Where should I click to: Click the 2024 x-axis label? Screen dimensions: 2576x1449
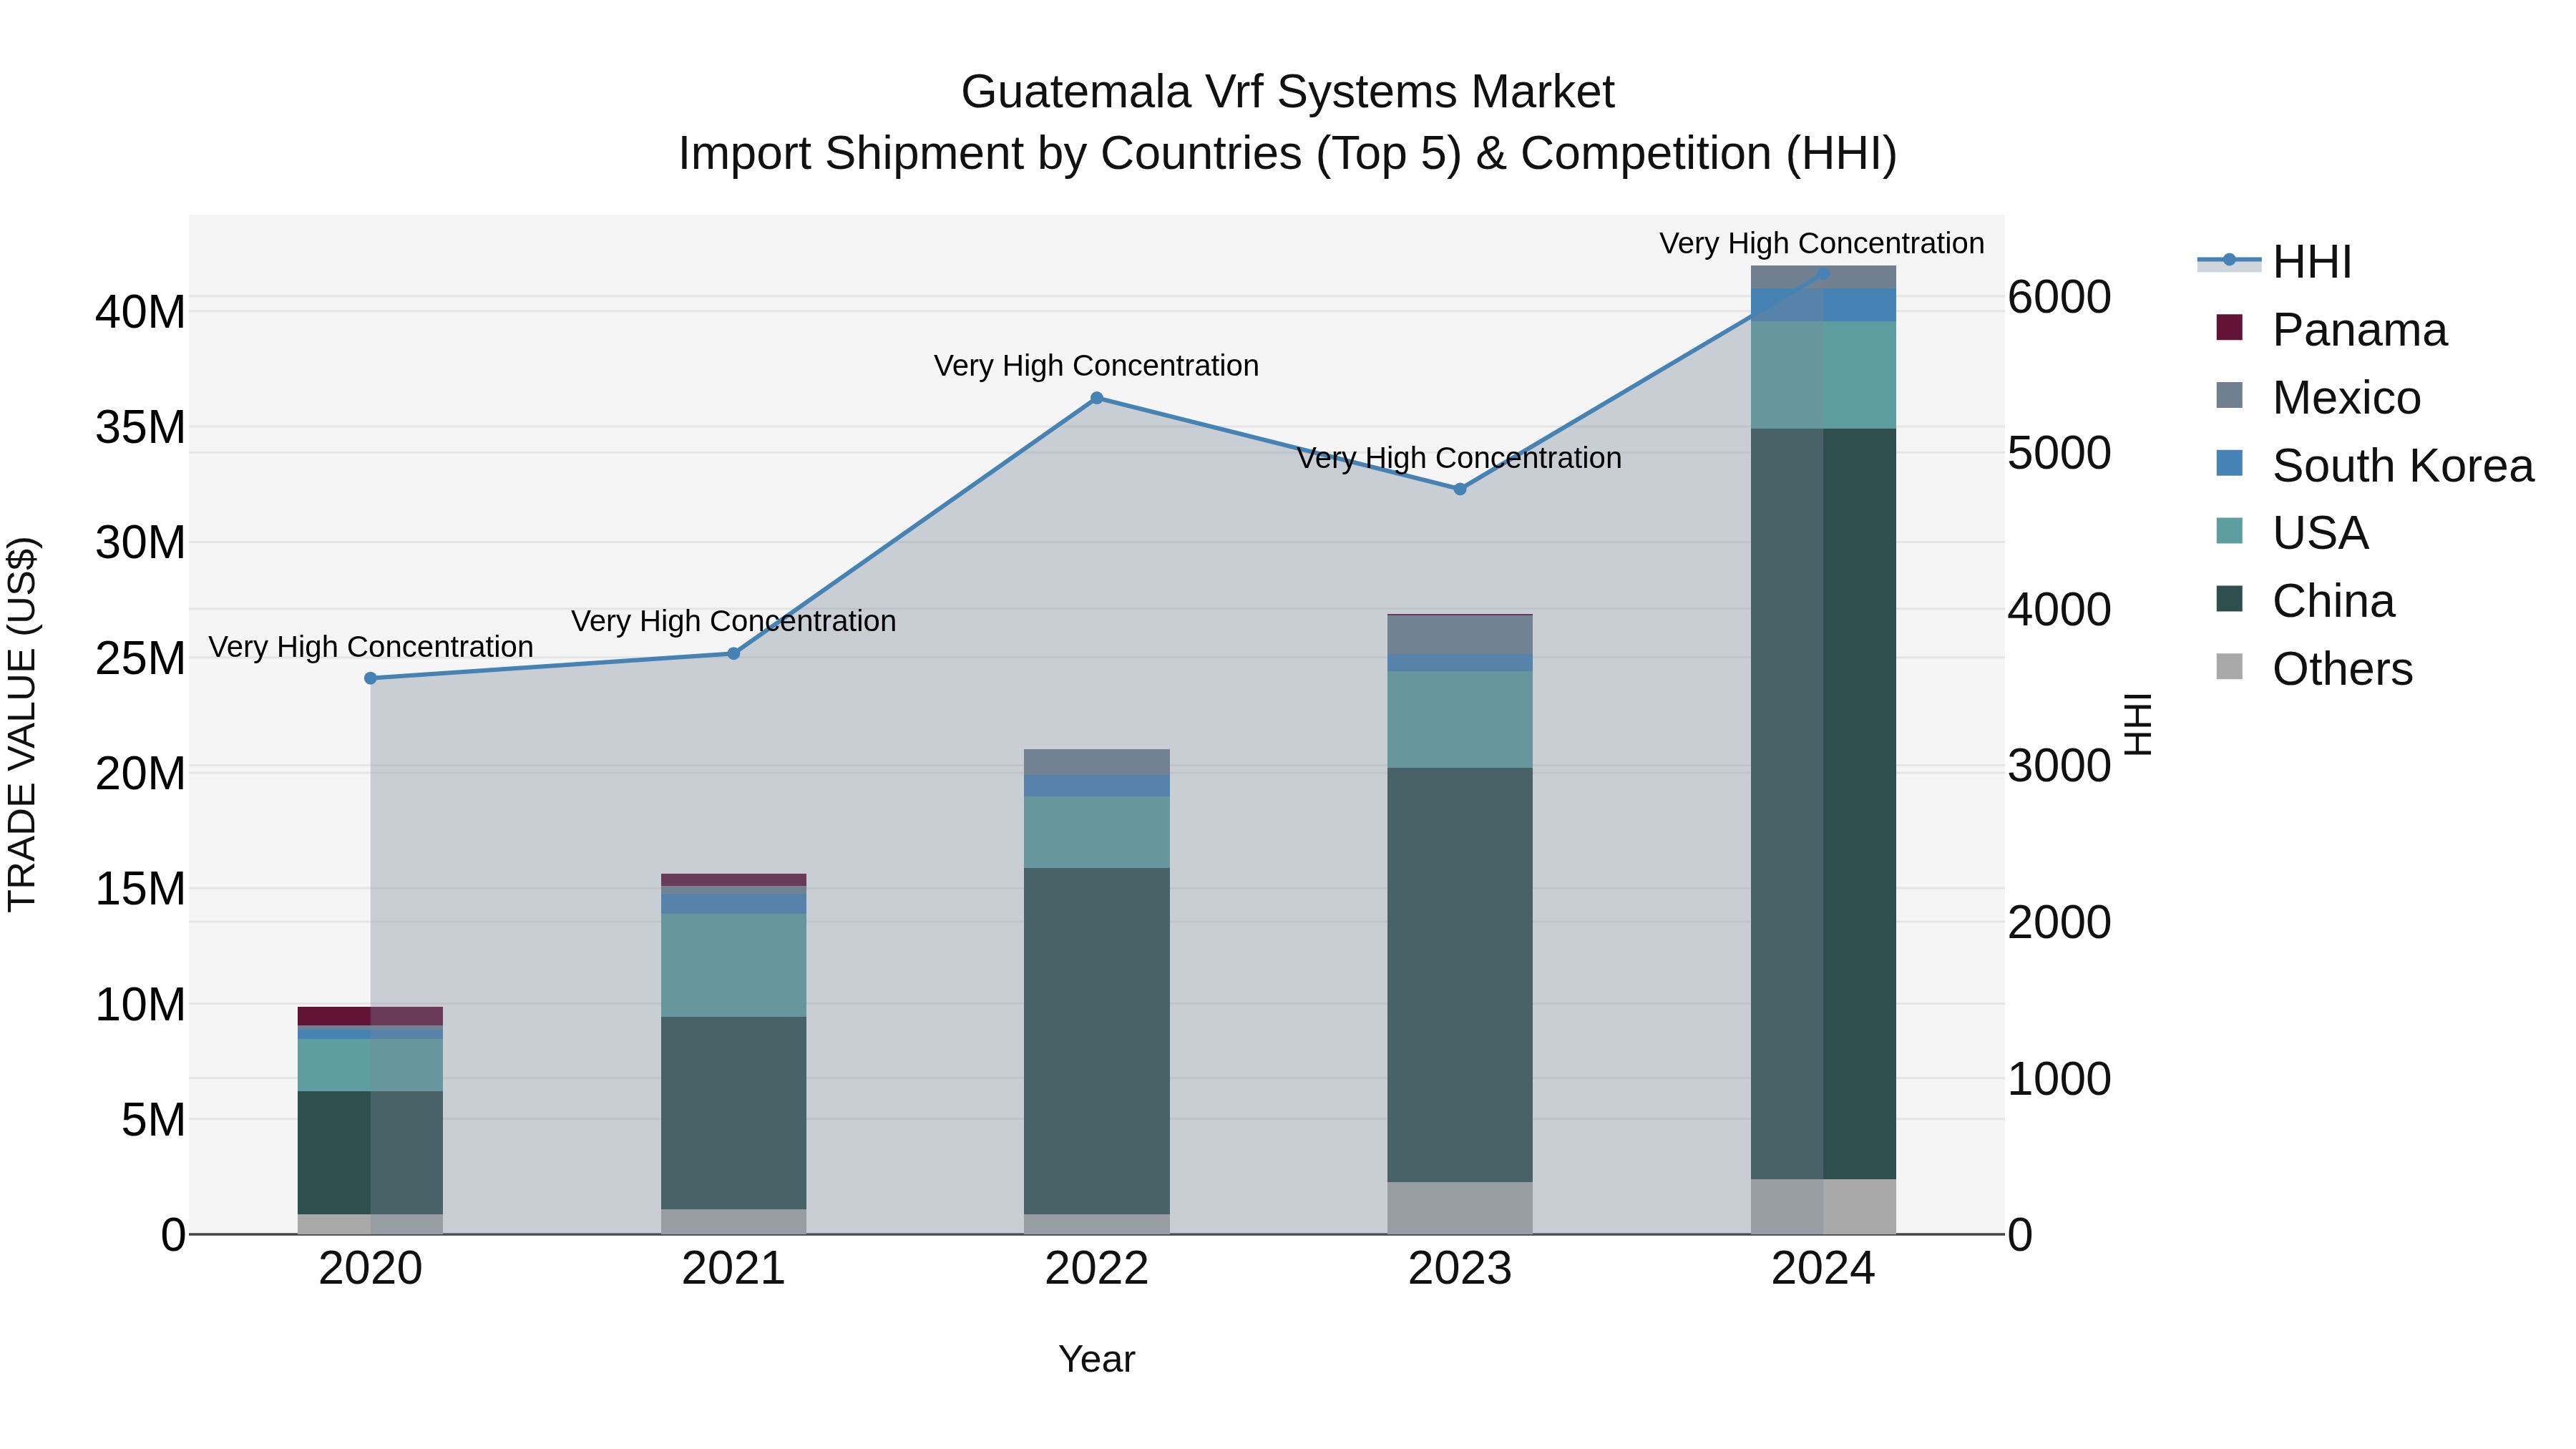[1823, 1269]
